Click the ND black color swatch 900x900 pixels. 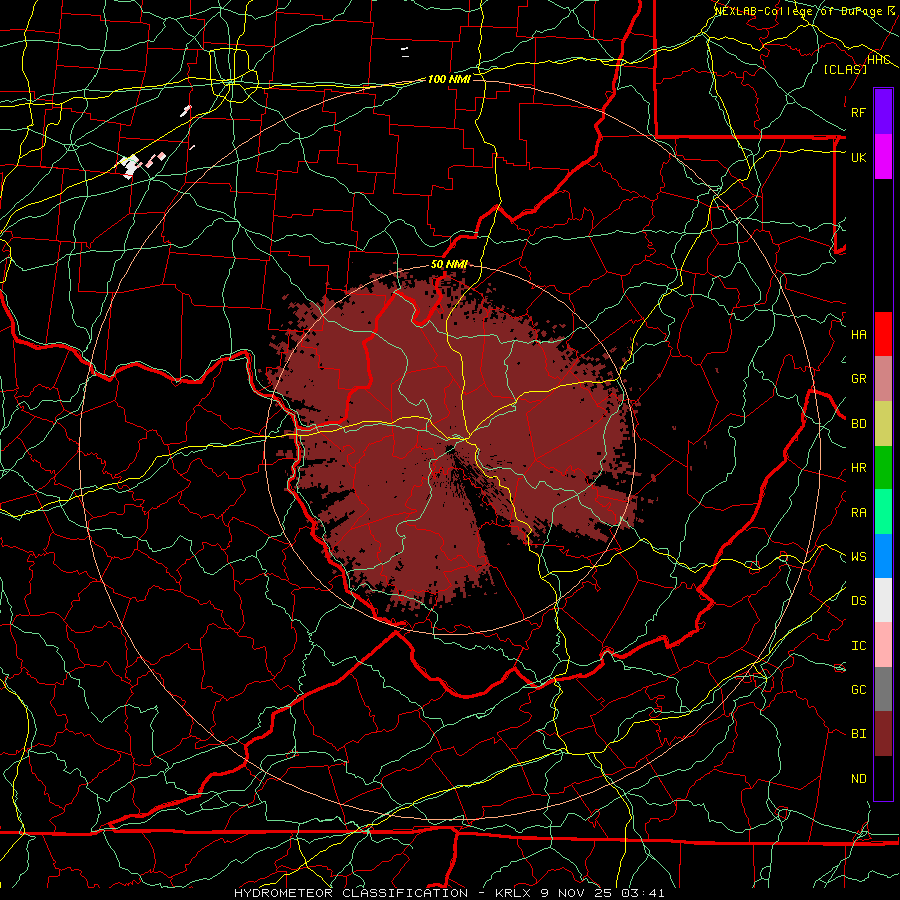[x=883, y=778]
